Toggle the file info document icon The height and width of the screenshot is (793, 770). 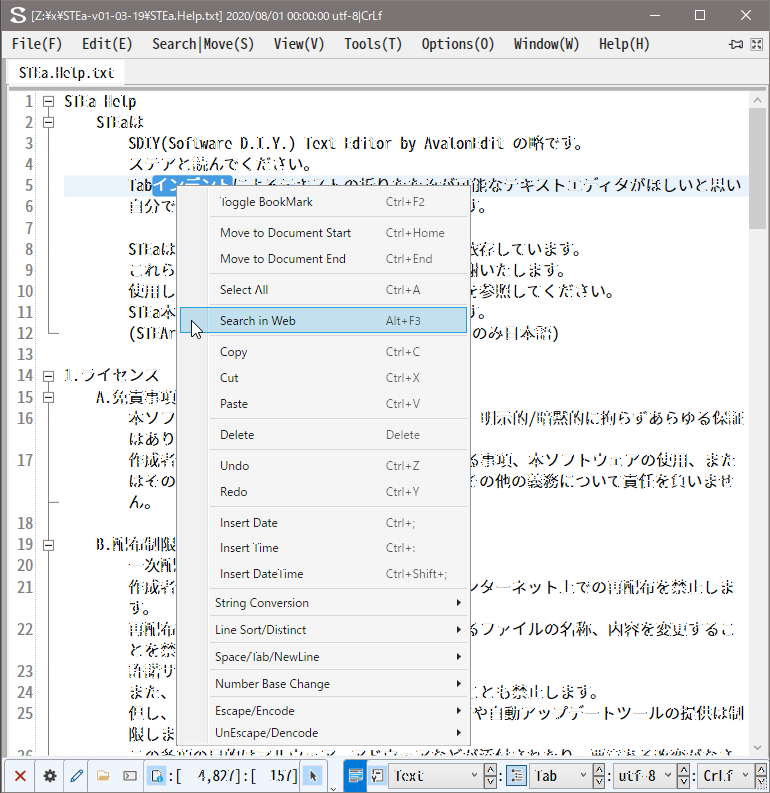click(157, 775)
